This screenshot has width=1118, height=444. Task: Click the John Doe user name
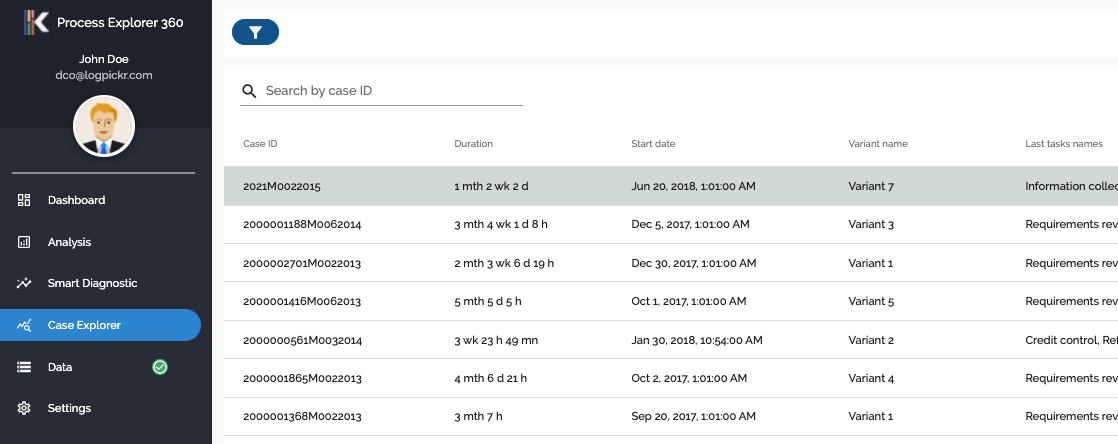click(104, 59)
